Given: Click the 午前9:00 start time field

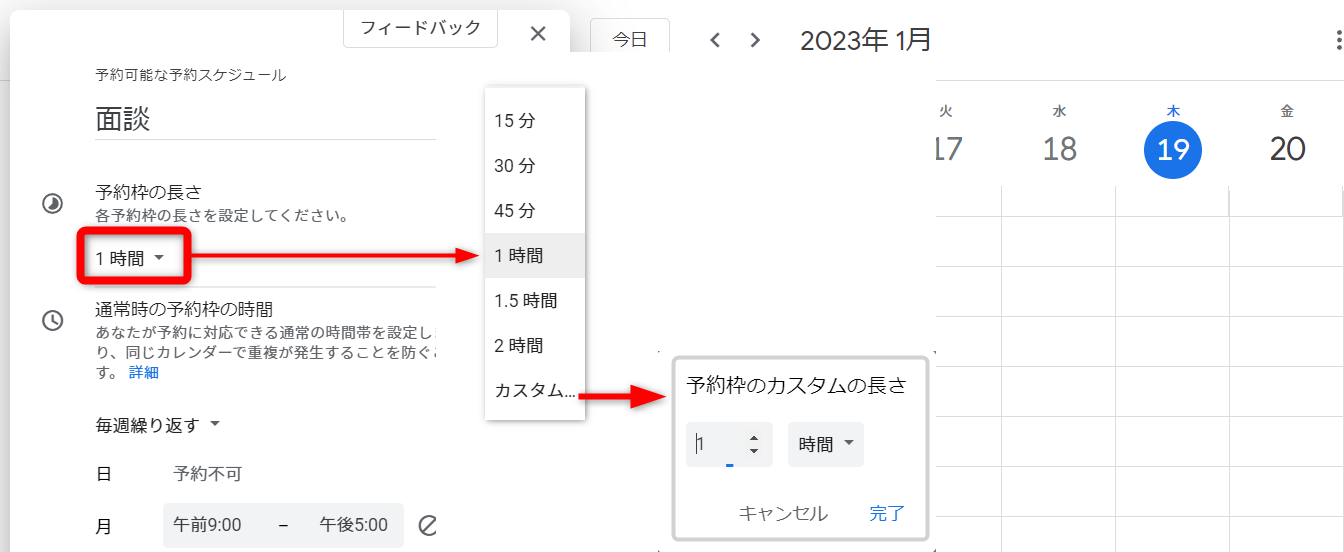Looking at the screenshot, I should (x=207, y=525).
